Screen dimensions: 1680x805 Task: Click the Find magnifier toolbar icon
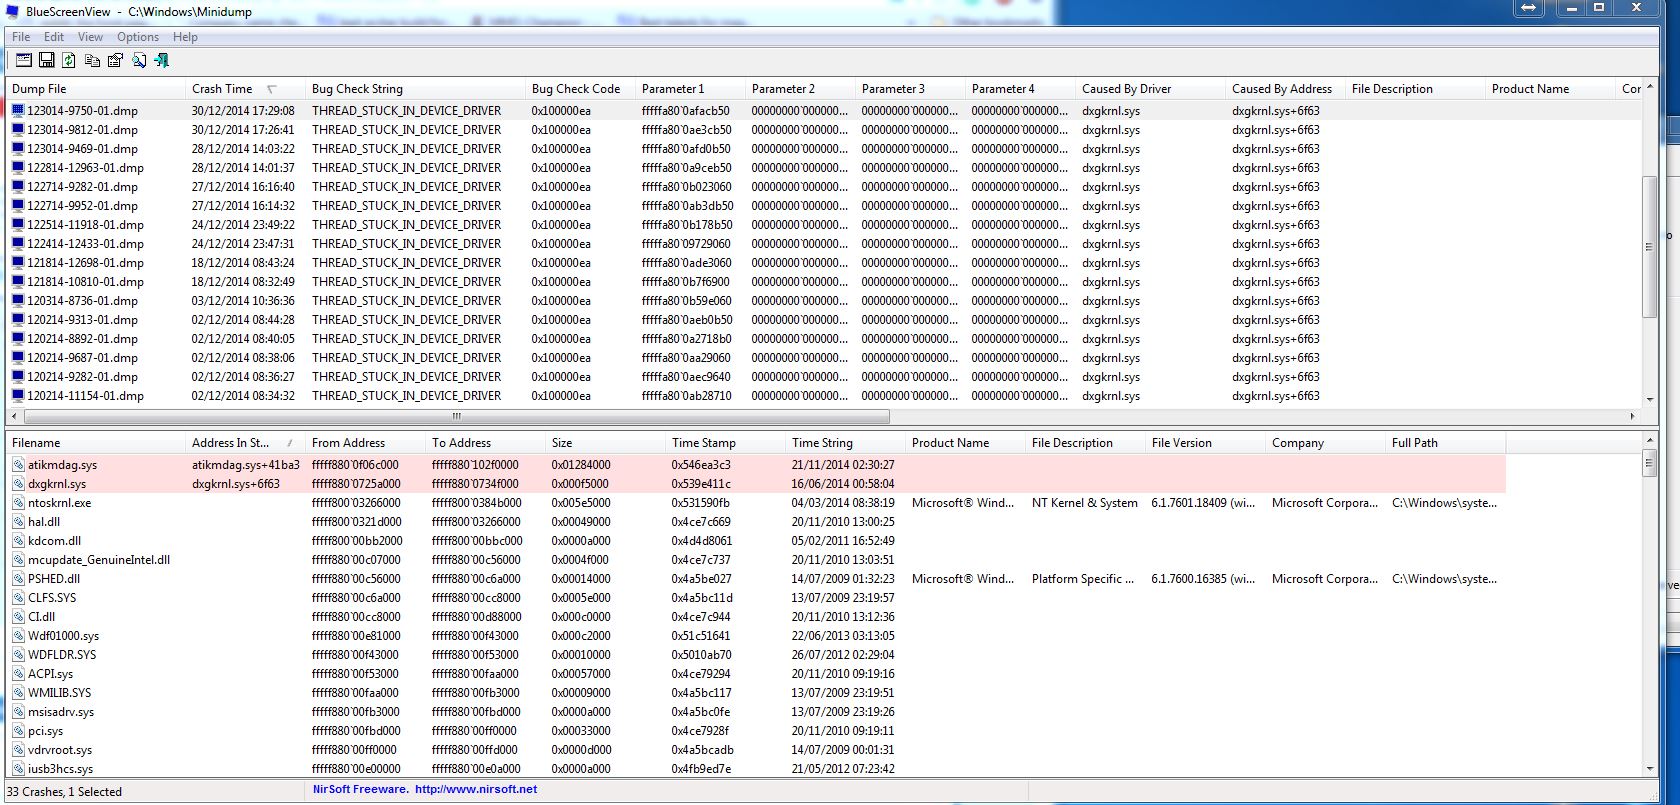point(138,61)
